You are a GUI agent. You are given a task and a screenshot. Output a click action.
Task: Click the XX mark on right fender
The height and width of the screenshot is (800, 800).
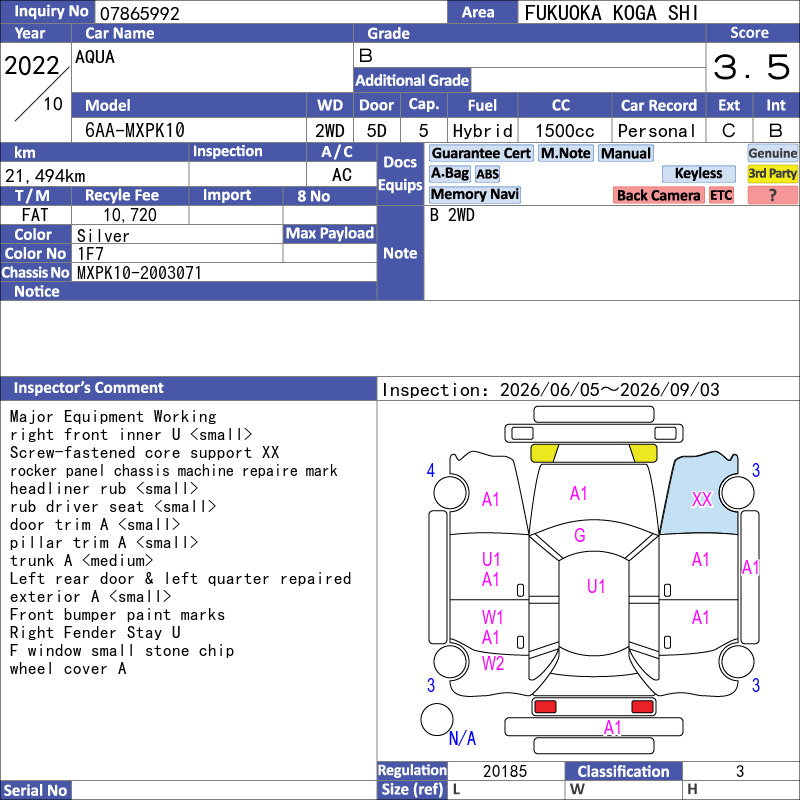[x=702, y=499]
